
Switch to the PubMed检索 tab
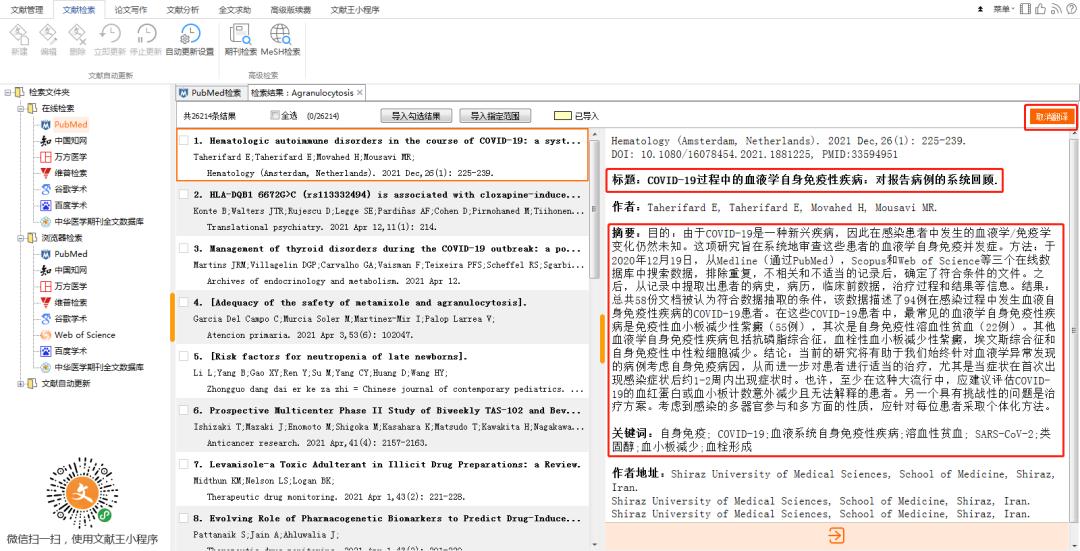pos(210,93)
